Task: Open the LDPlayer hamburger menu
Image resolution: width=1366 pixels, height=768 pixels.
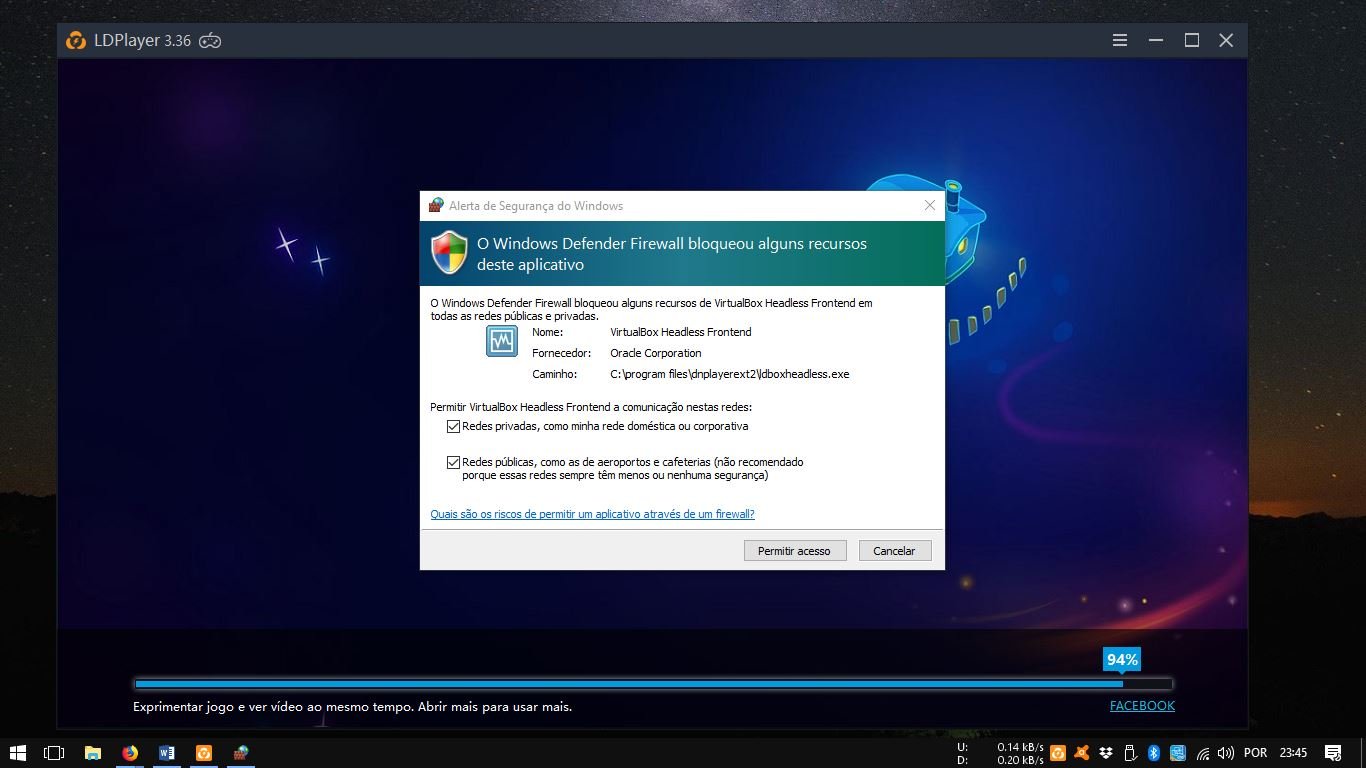Action: [x=1120, y=40]
